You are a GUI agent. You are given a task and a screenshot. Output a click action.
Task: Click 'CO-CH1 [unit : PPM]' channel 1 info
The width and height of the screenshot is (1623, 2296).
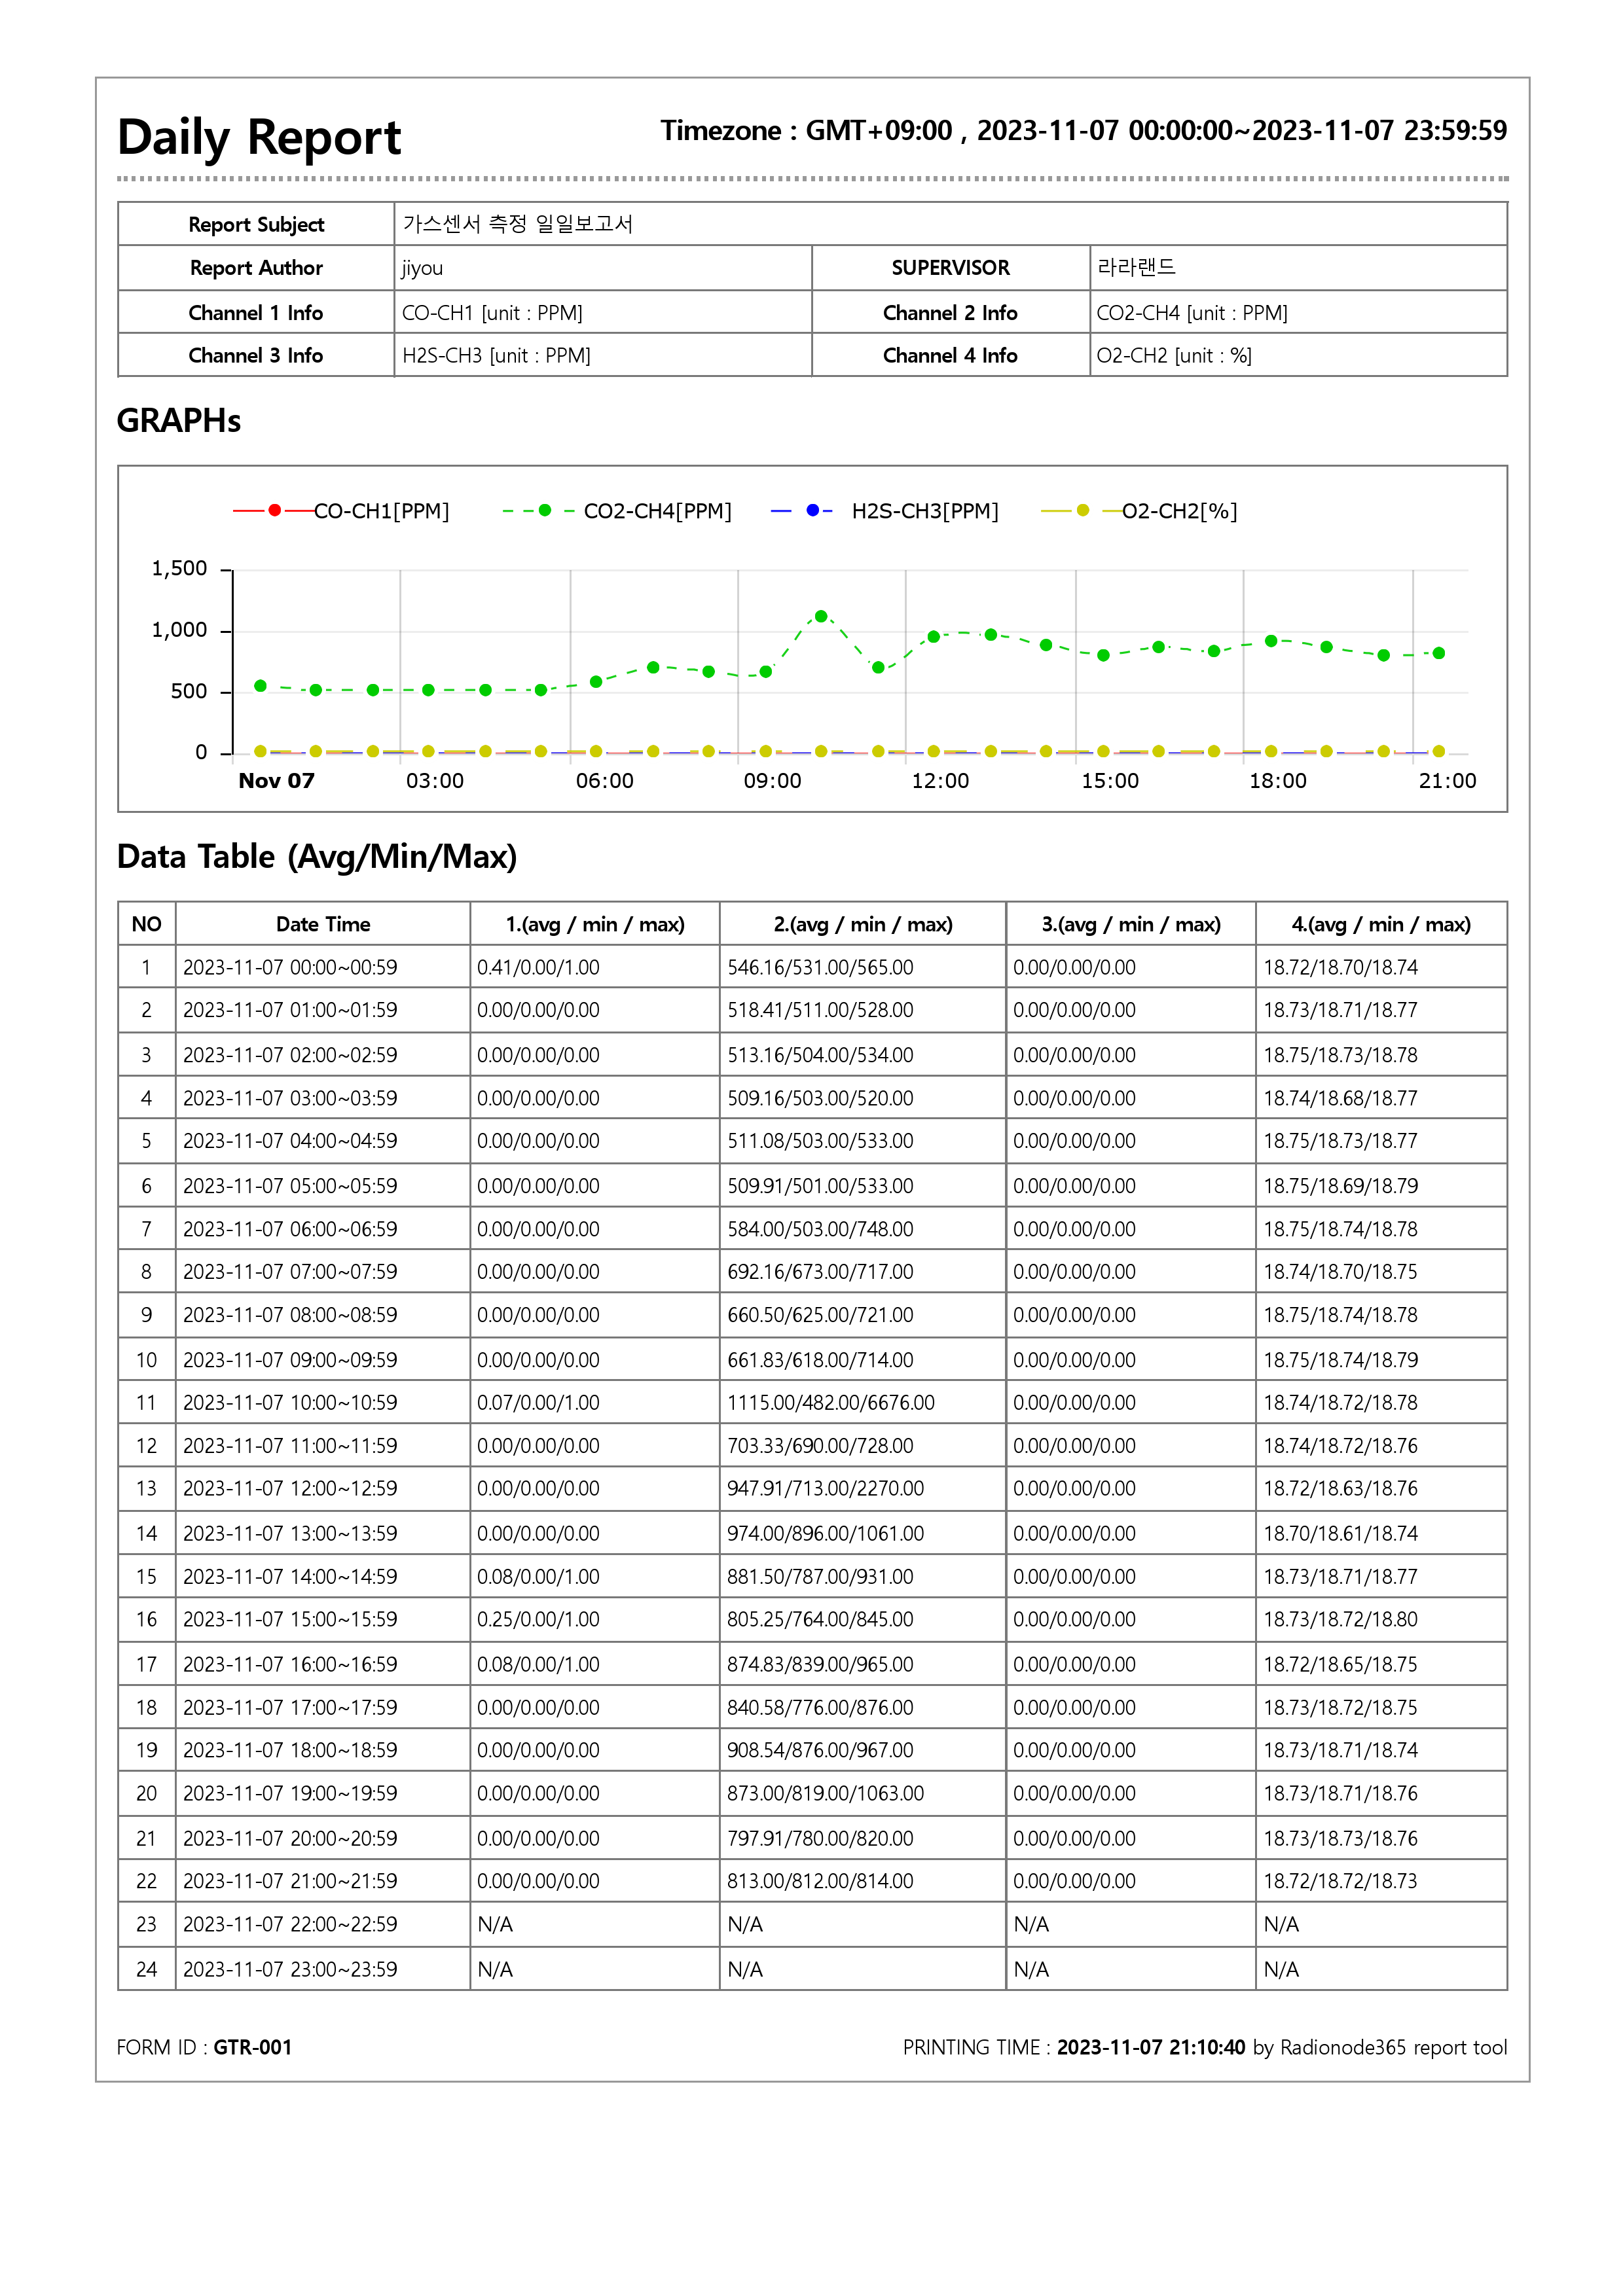coord(492,313)
